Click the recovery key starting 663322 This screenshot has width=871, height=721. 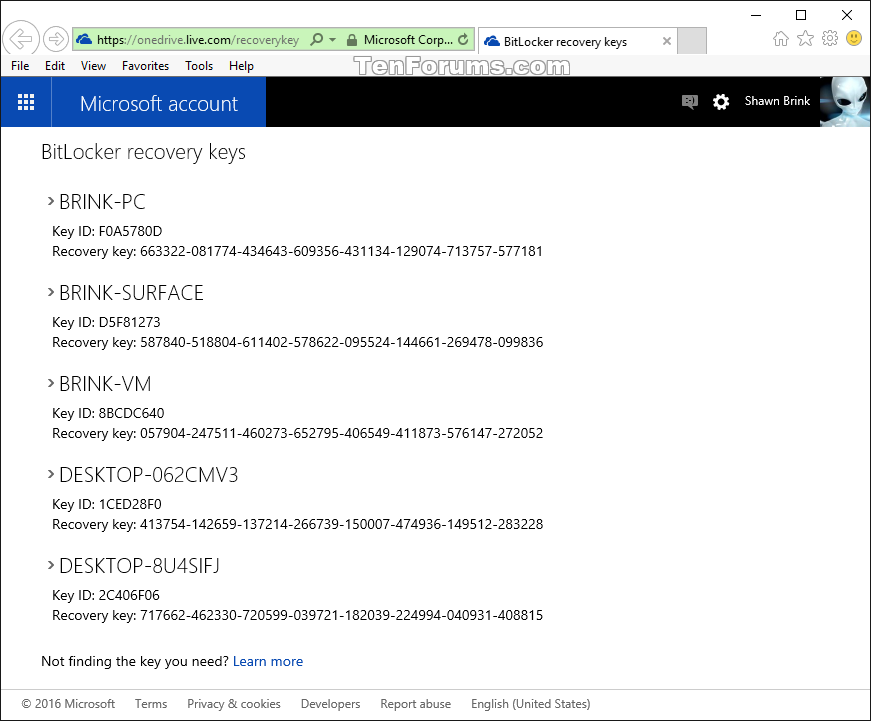tap(341, 251)
